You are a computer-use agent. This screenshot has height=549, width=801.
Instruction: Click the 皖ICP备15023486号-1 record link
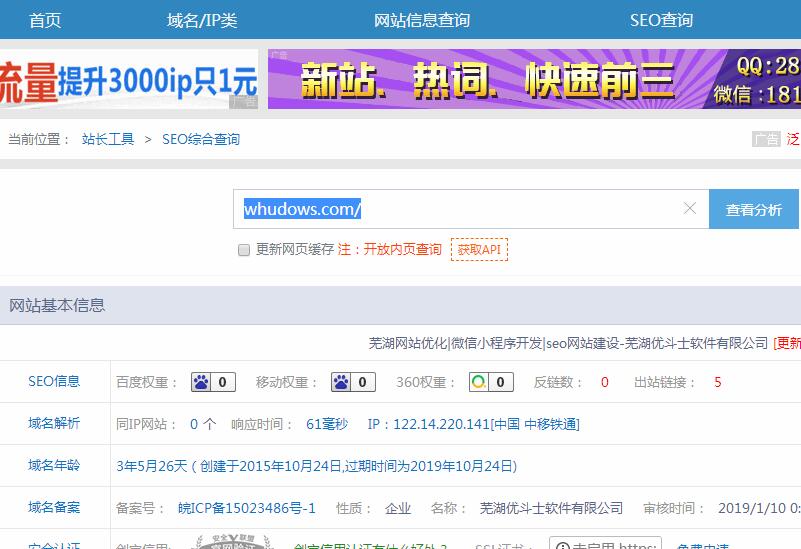click(246, 508)
